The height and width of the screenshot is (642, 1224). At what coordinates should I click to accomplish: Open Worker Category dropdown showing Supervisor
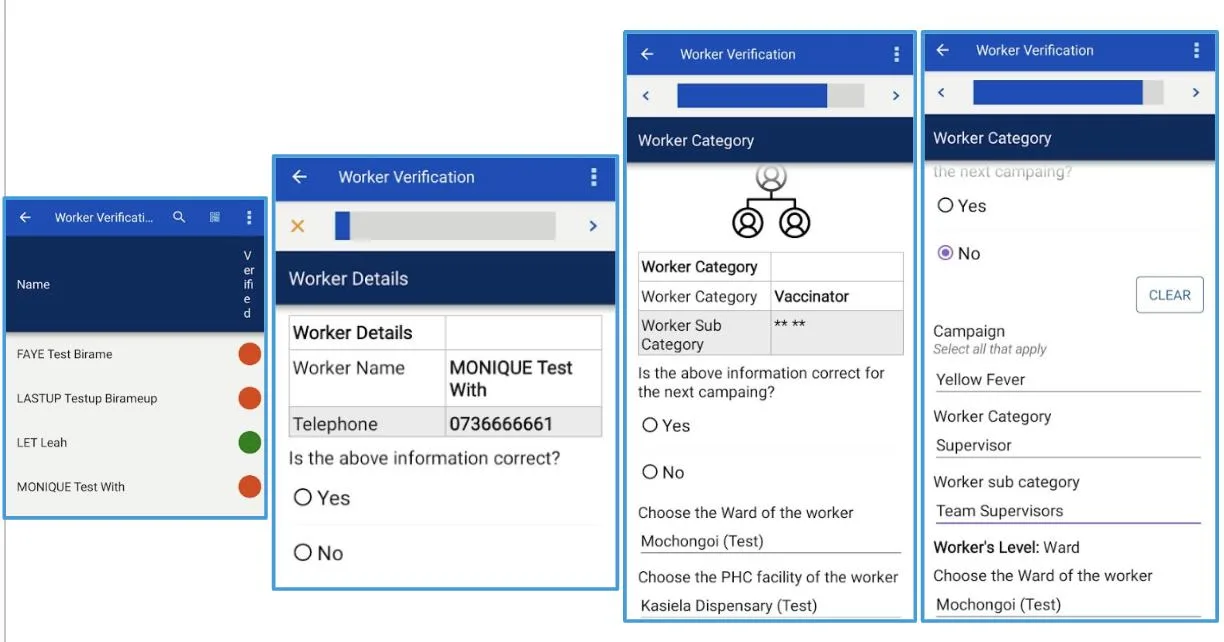pos(1067,446)
